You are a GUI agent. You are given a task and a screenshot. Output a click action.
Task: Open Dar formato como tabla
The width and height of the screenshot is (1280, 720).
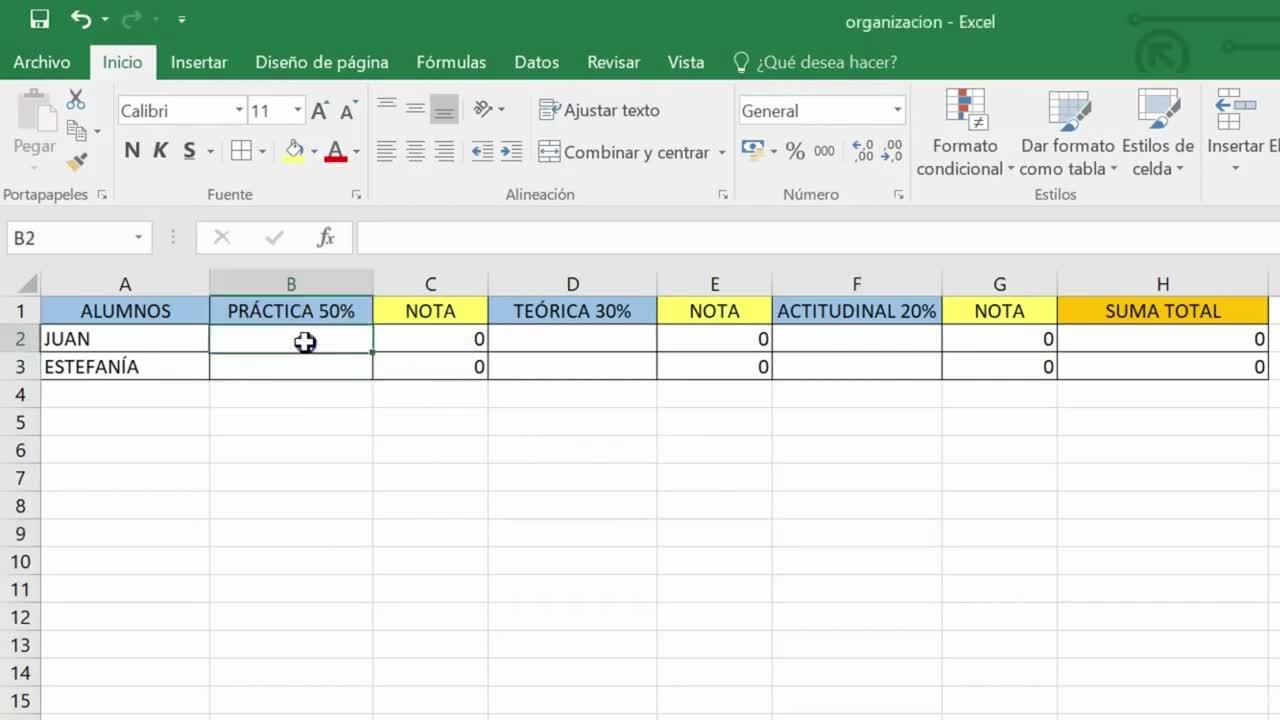(x=1068, y=134)
